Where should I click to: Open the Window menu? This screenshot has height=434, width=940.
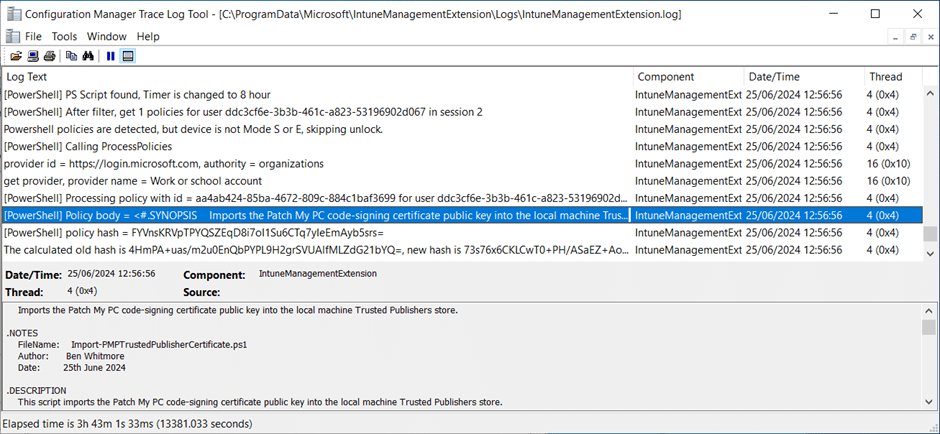(x=106, y=36)
